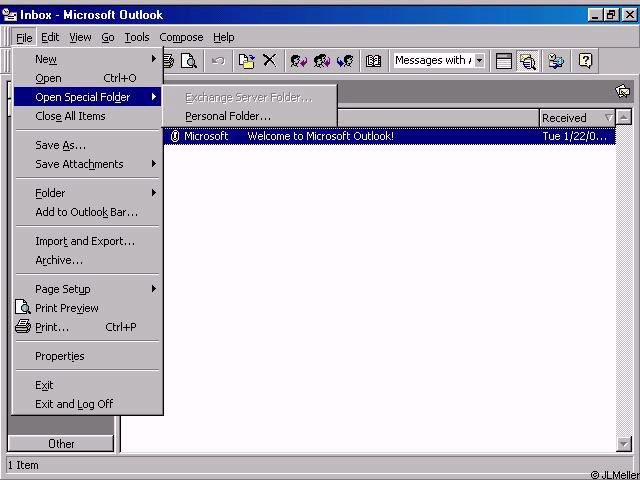640x480 pixels.
Task: Close the Outlook window
Action: [x=629, y=15]
